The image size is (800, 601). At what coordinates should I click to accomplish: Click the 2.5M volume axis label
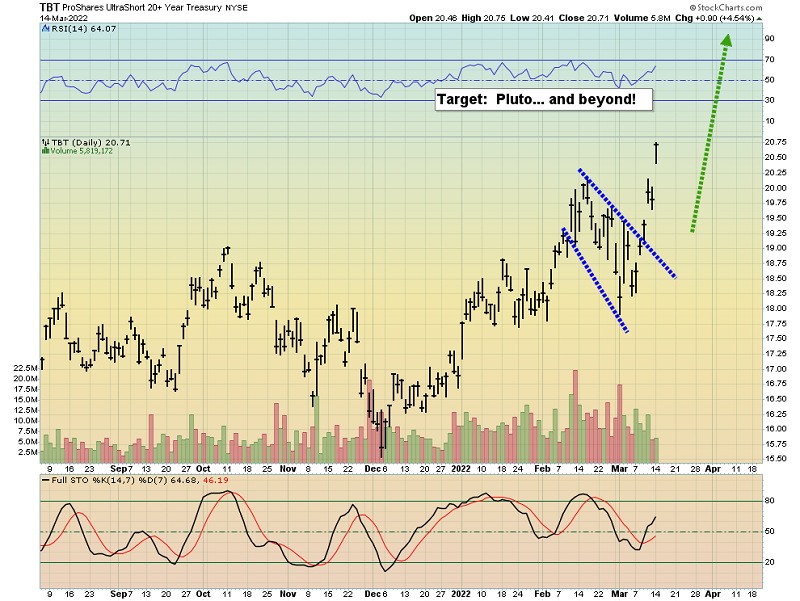tap(28, 453)
